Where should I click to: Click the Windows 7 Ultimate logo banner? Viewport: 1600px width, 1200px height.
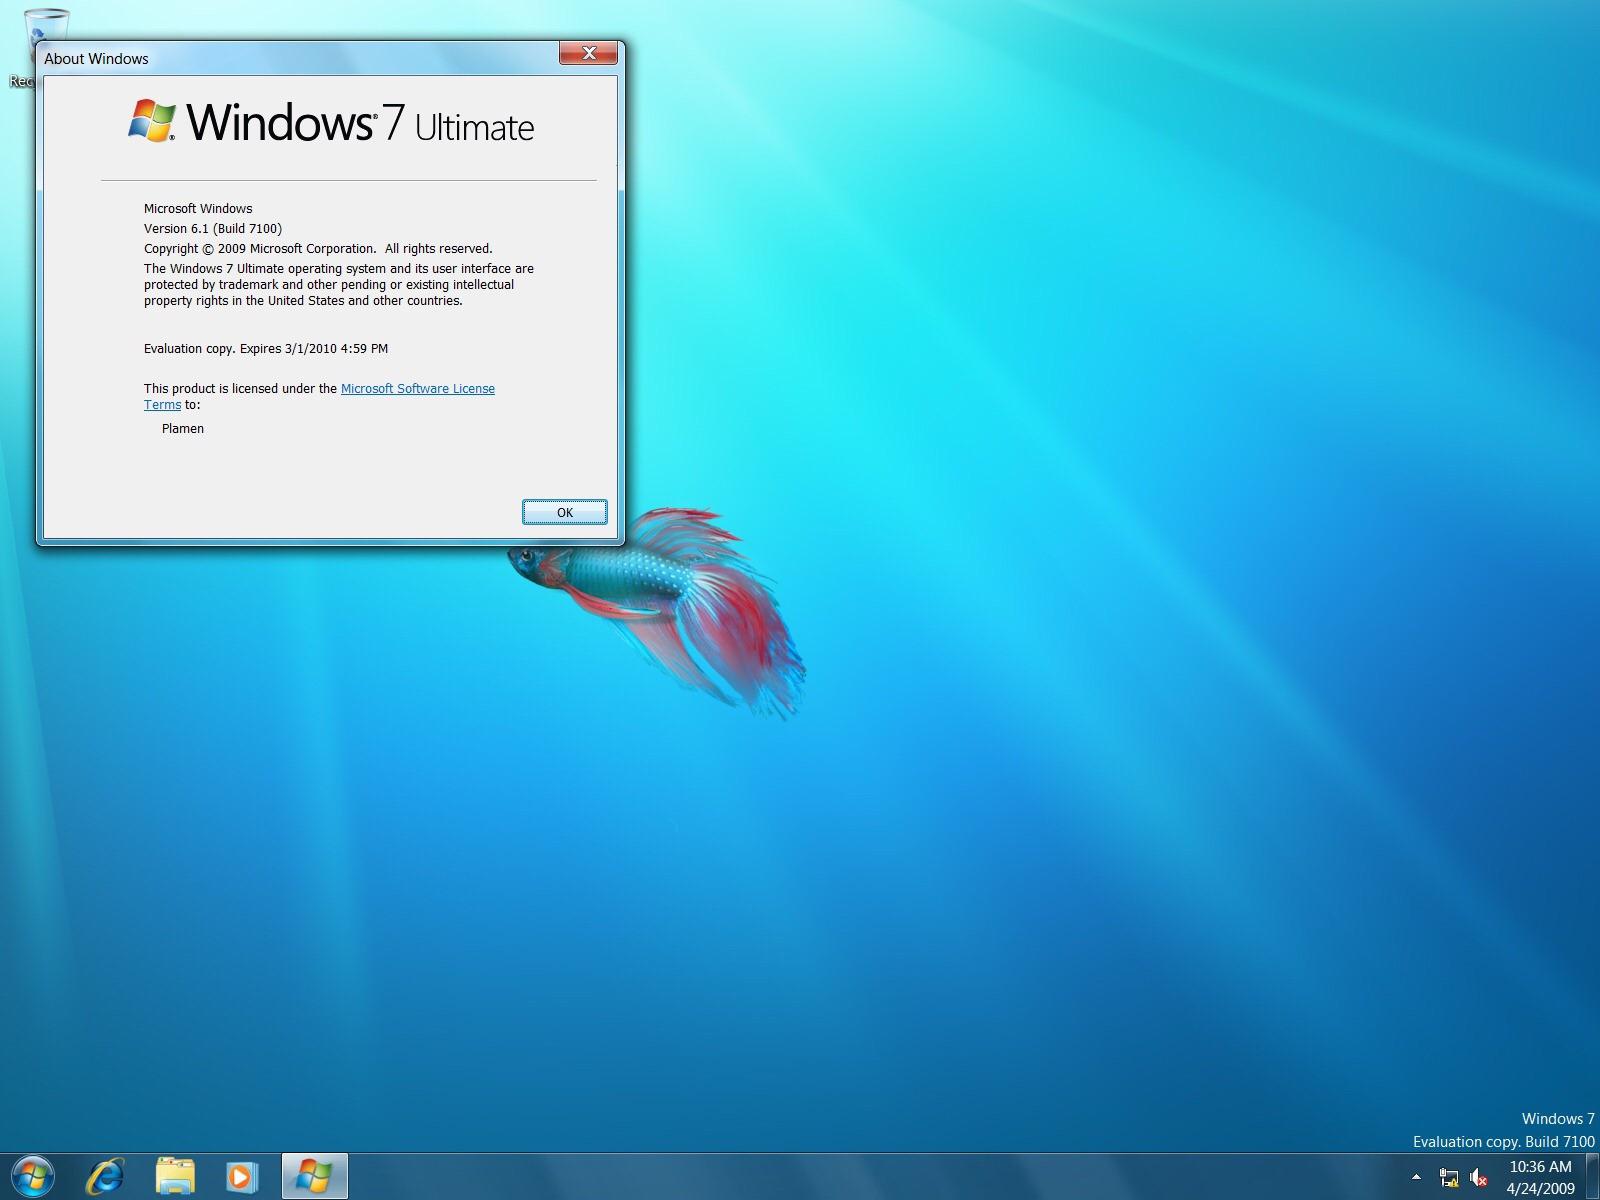tap(331, 122)
